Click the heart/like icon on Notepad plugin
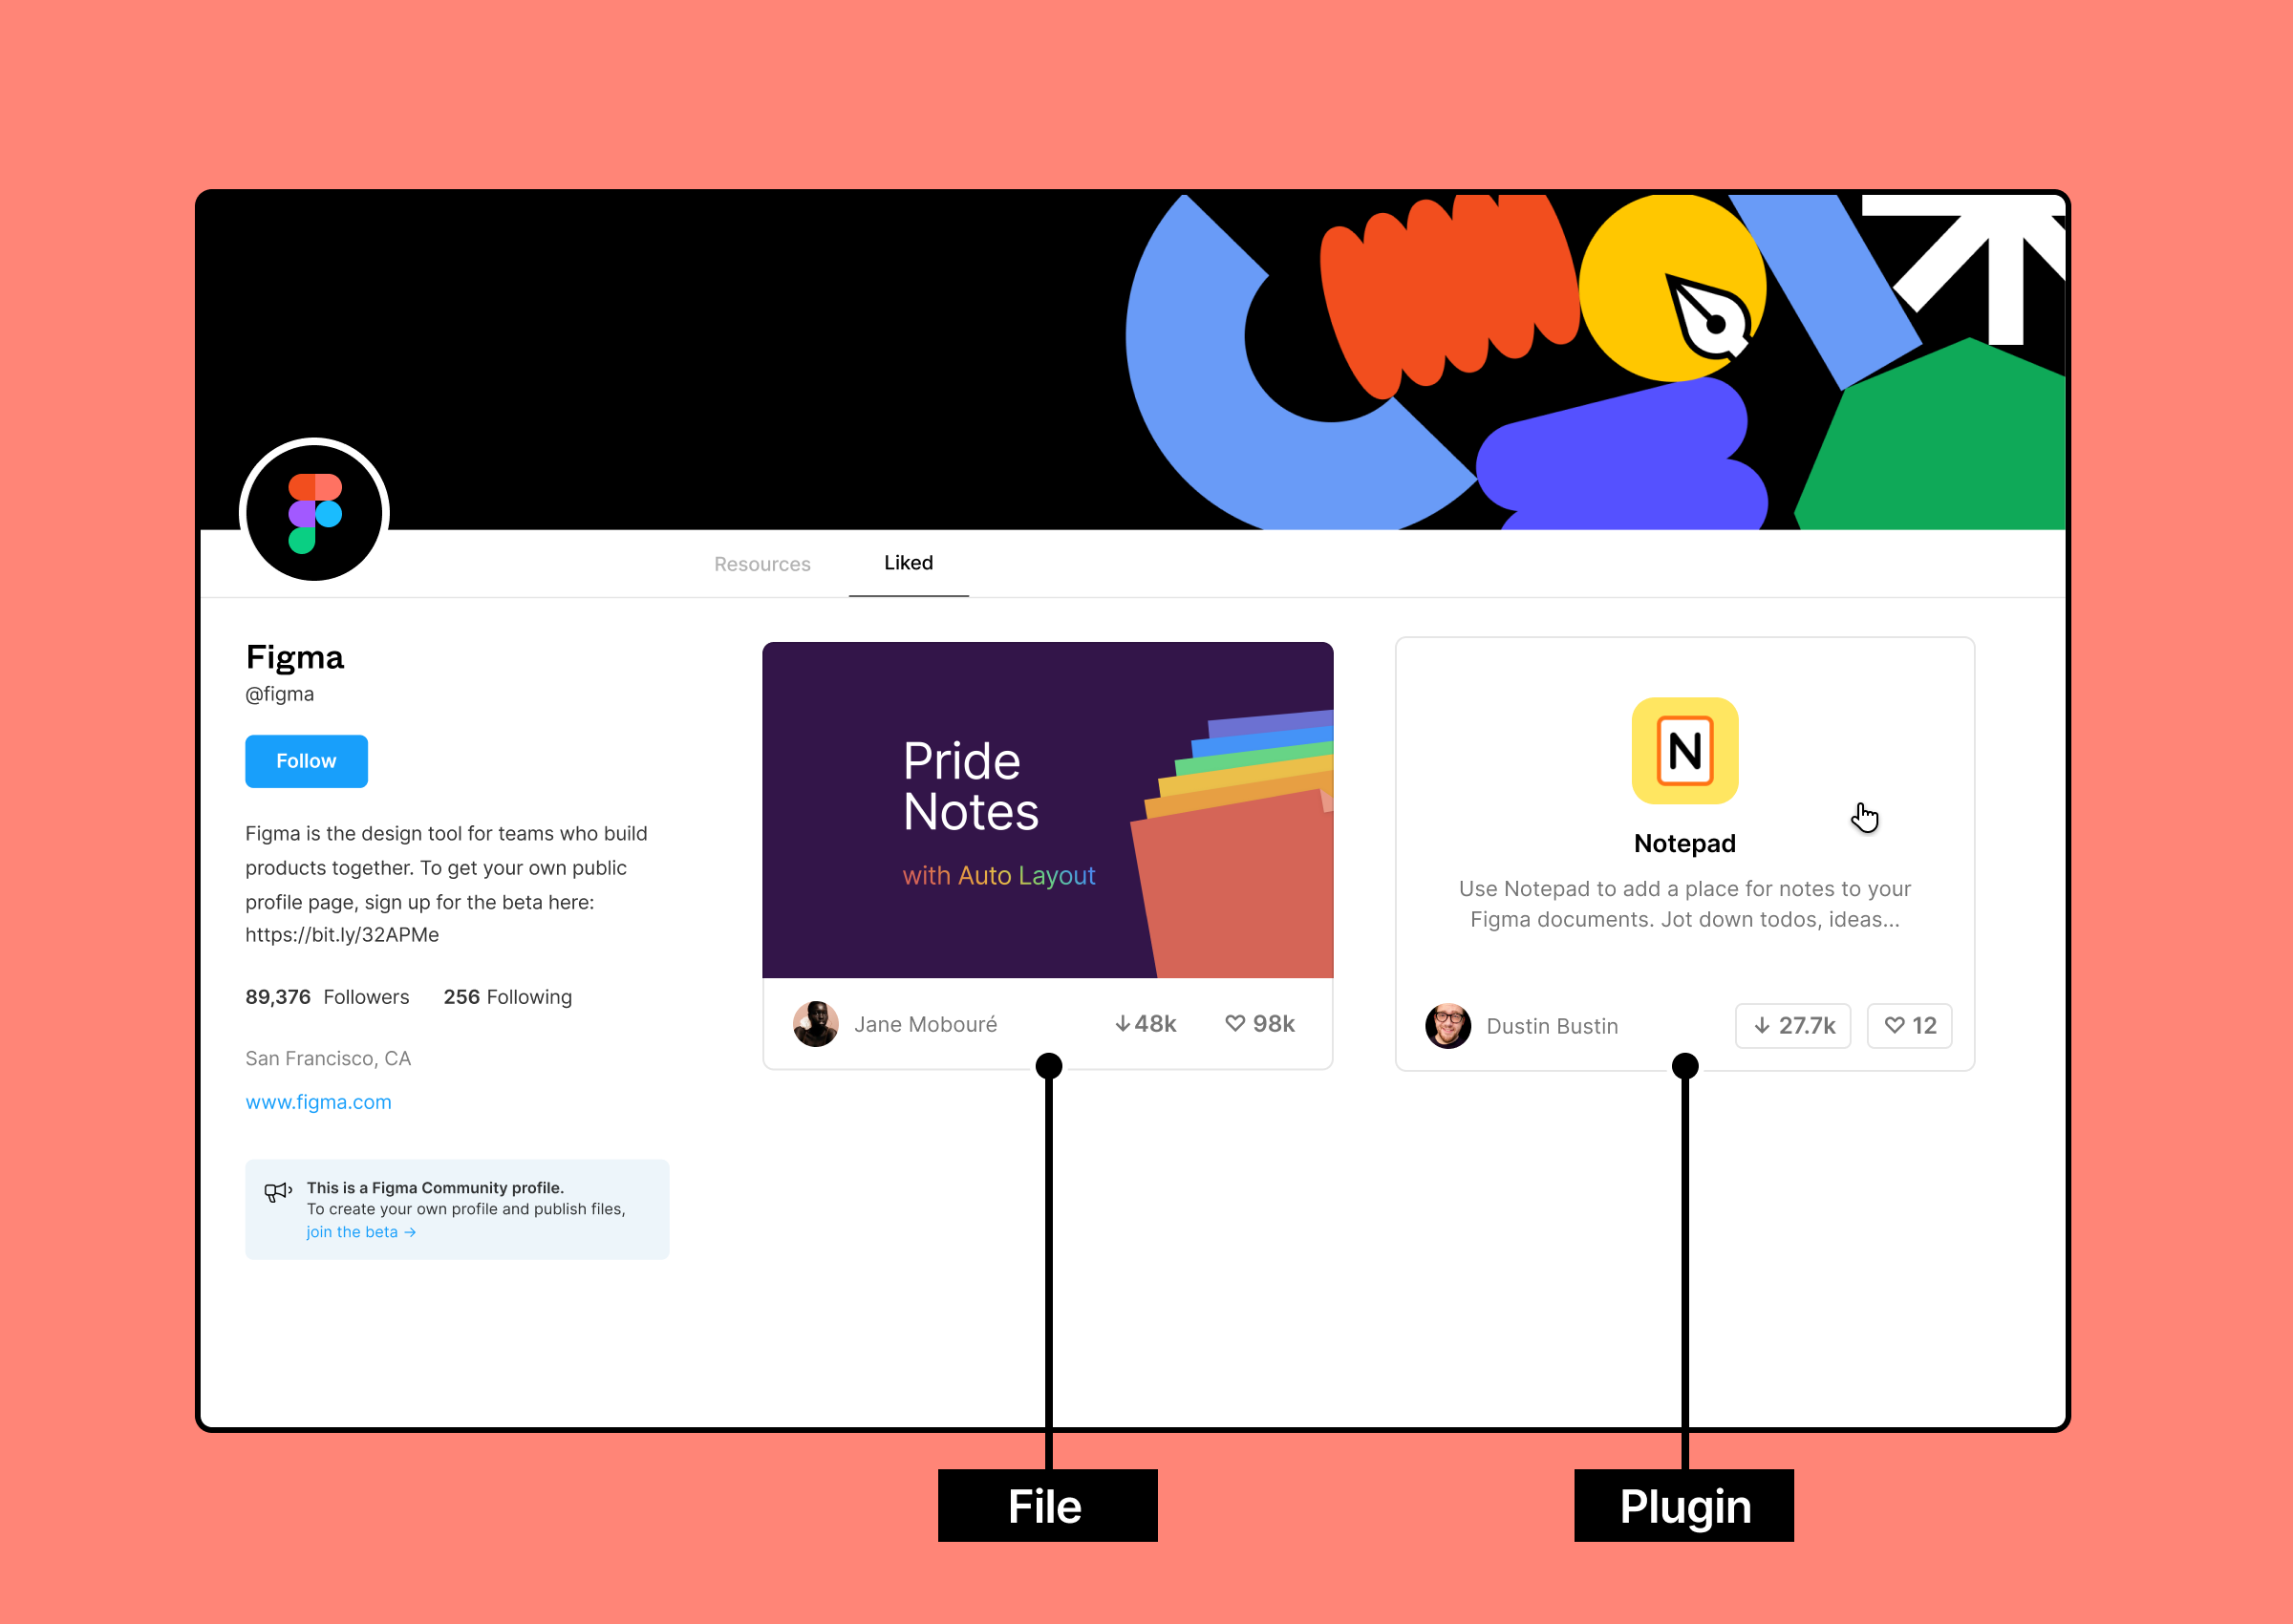 coord(1895,1023)
